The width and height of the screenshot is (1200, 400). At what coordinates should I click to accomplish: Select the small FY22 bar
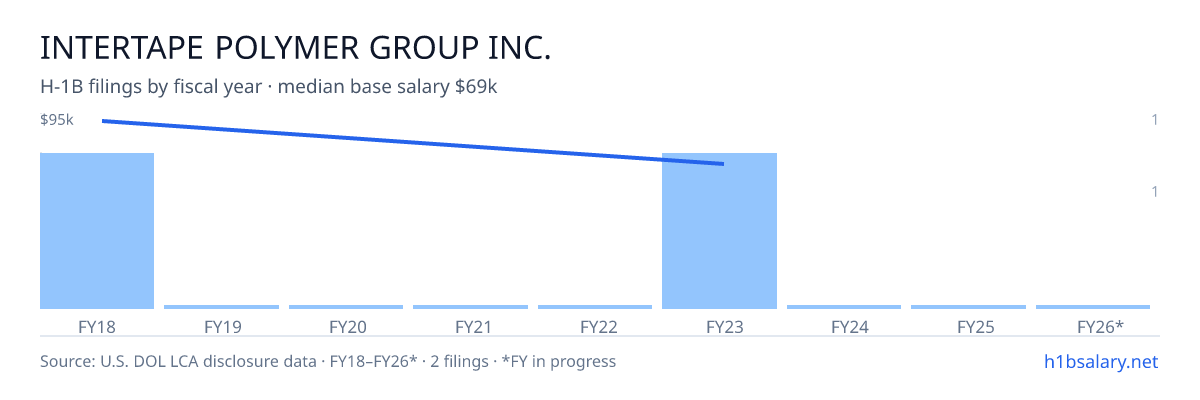point(595,307)
